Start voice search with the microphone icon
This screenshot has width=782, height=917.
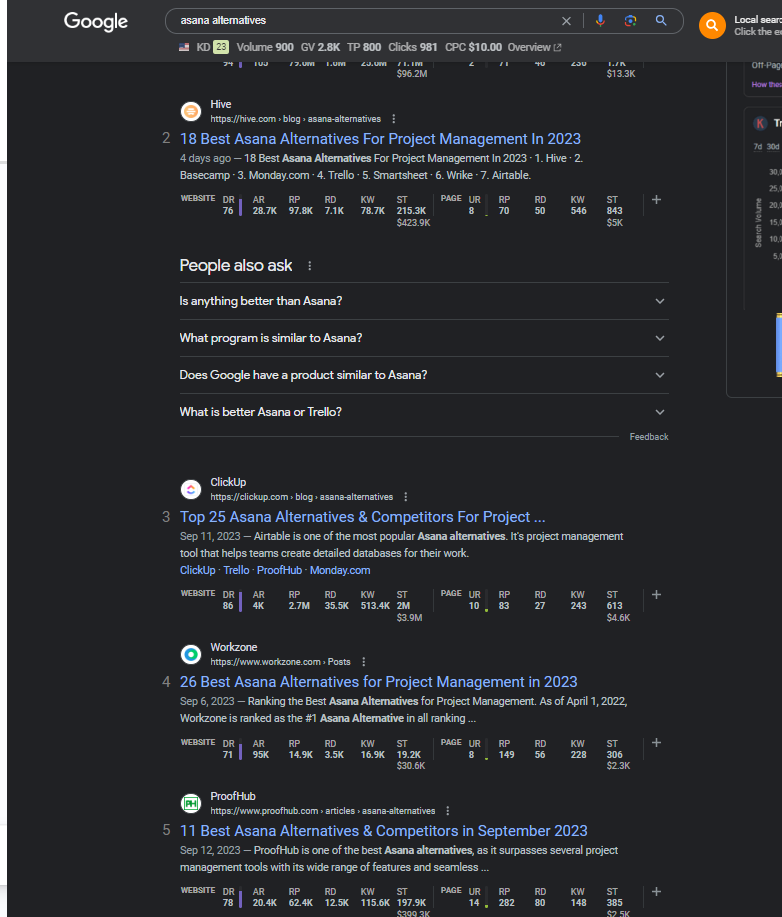(x=600, y=20)
